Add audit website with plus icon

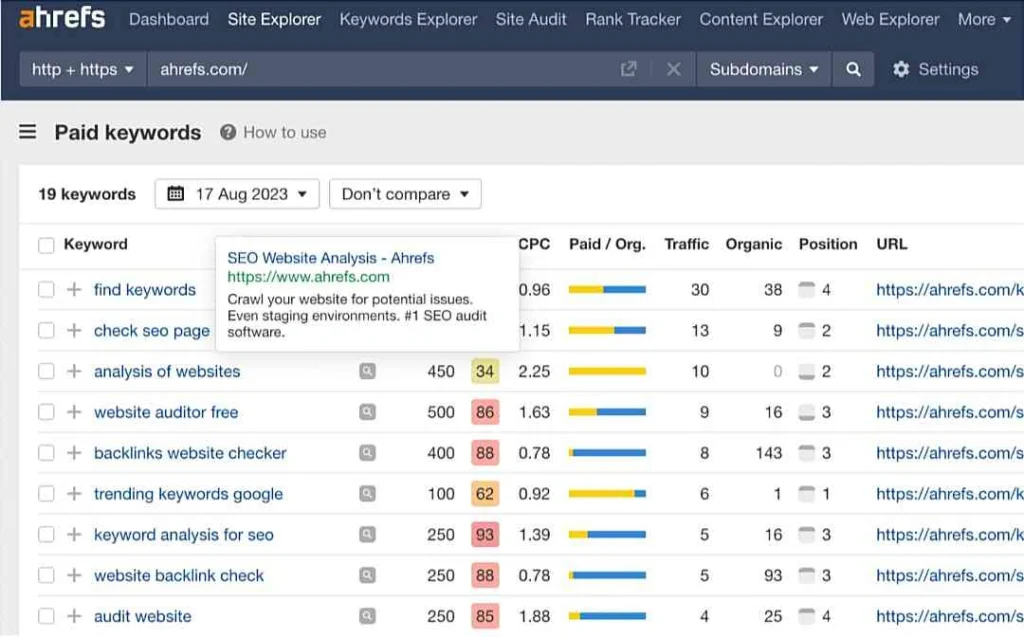click(x=74, y=616)
